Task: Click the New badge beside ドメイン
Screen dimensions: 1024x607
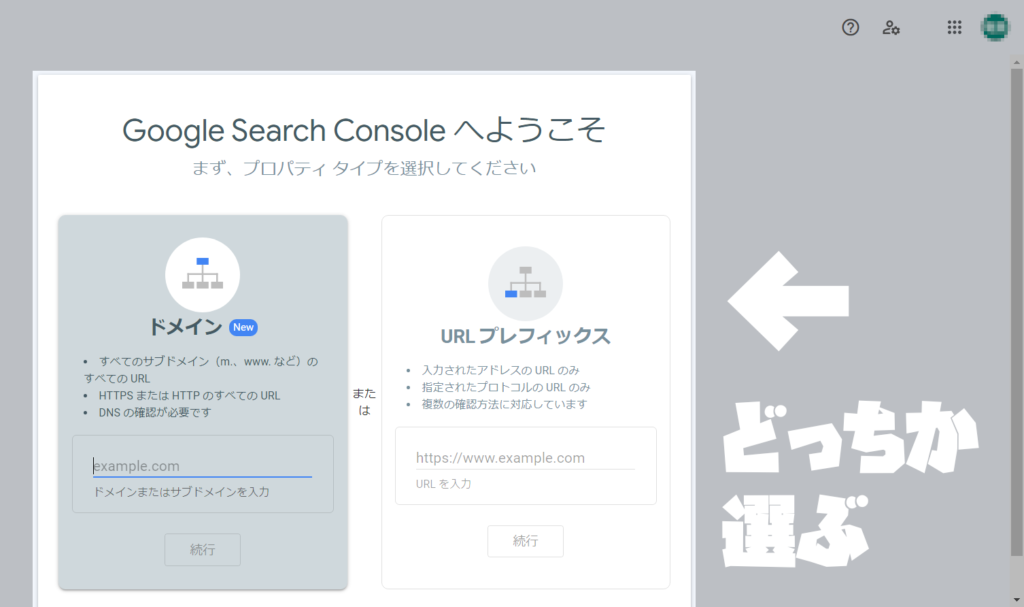Action: tap(244, 327)
